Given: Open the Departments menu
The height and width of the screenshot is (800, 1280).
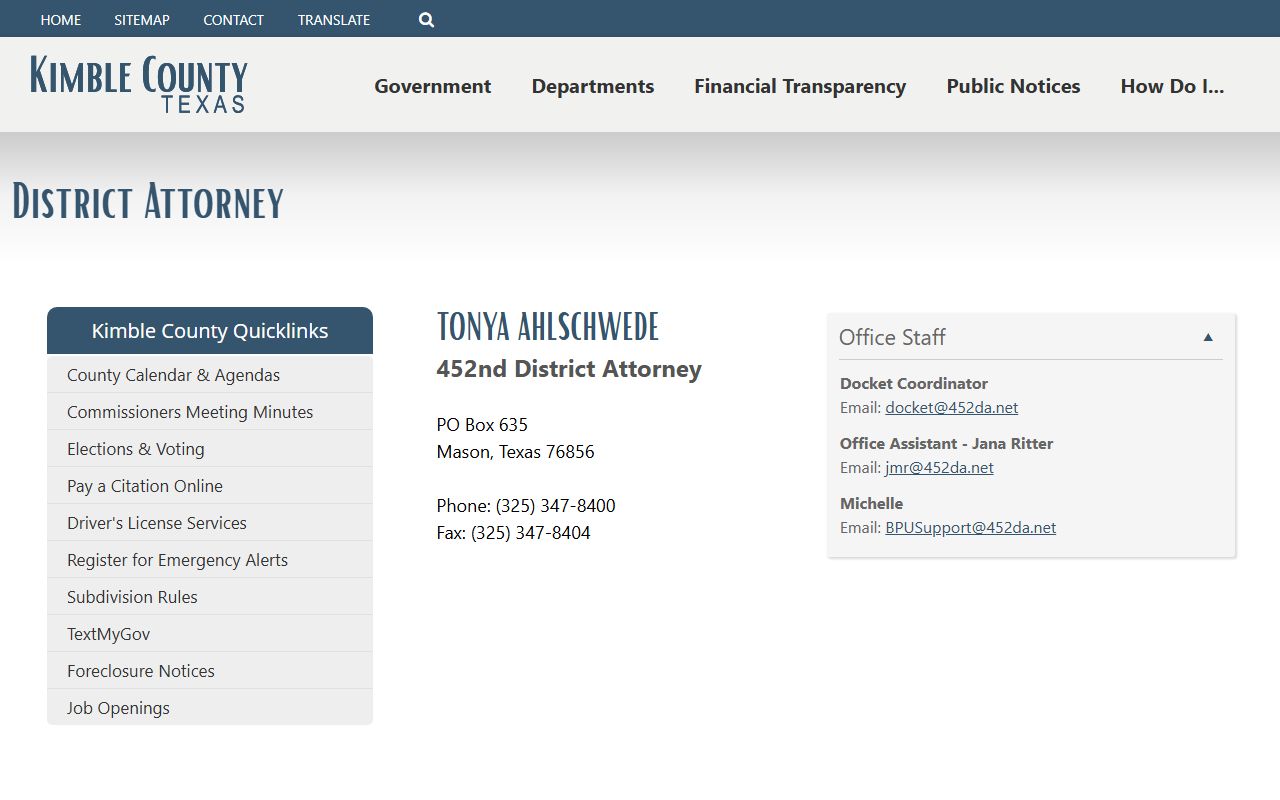Looking at the screenshot, I should 593,86.
